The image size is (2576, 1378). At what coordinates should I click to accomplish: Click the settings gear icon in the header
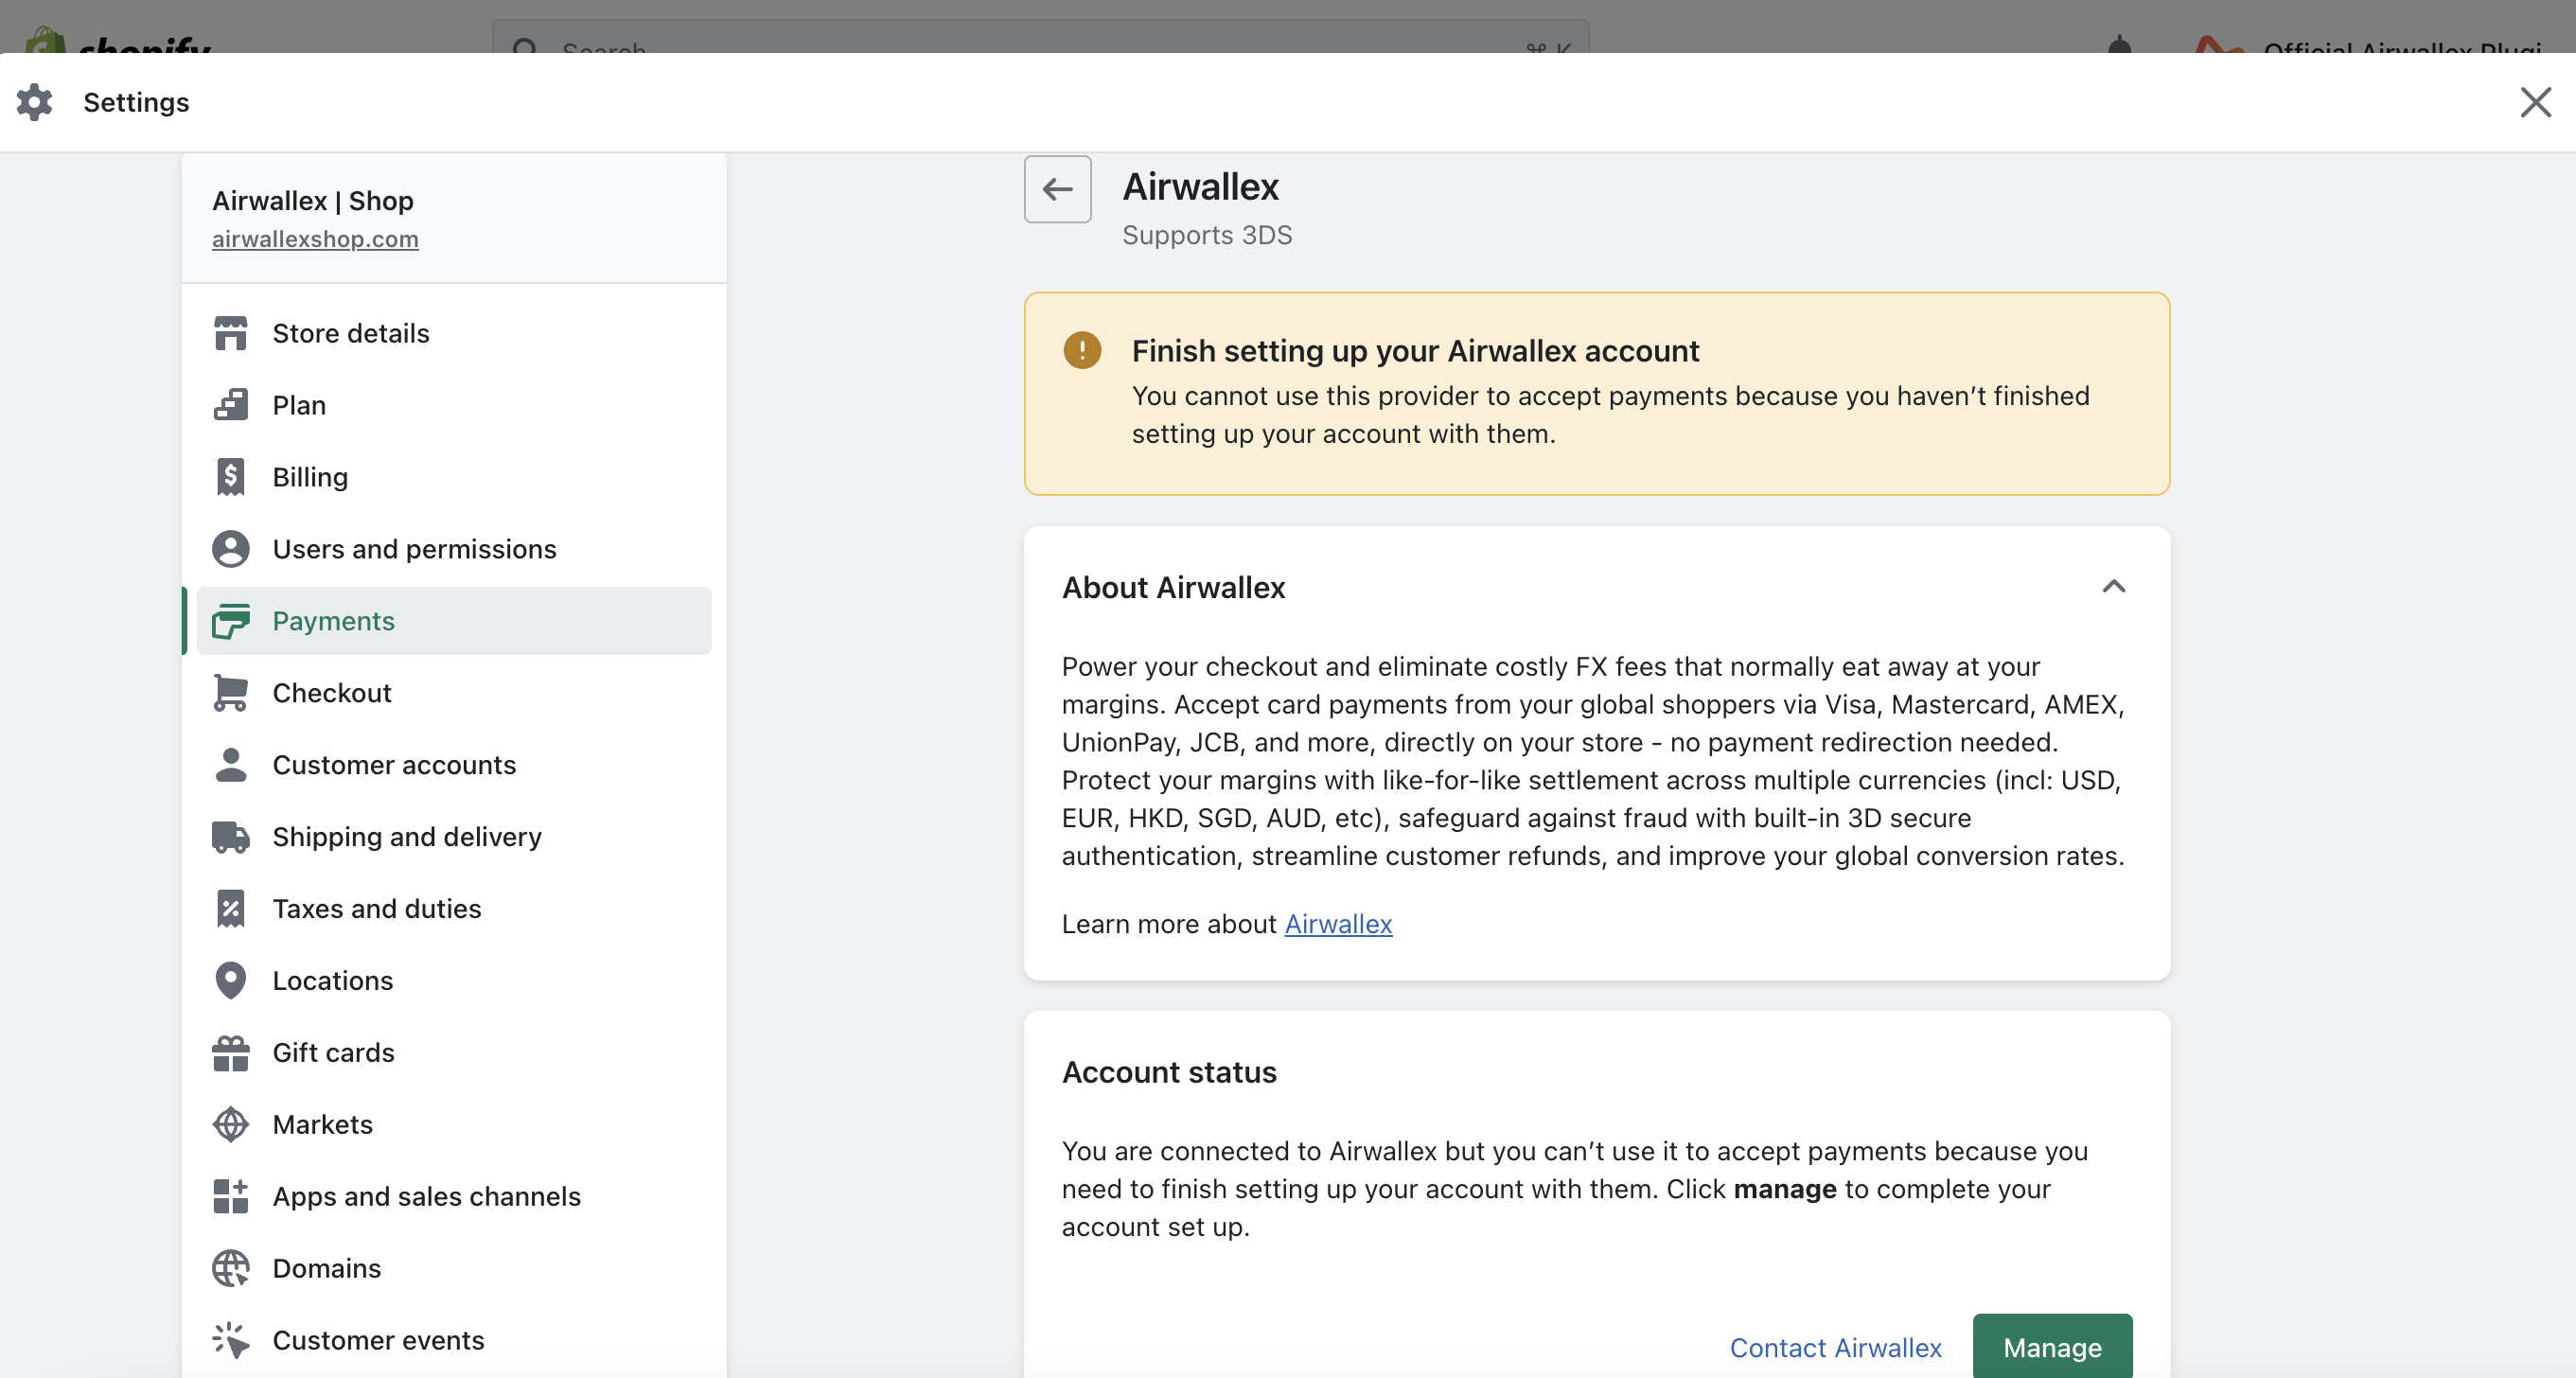(x=35, y=102)
